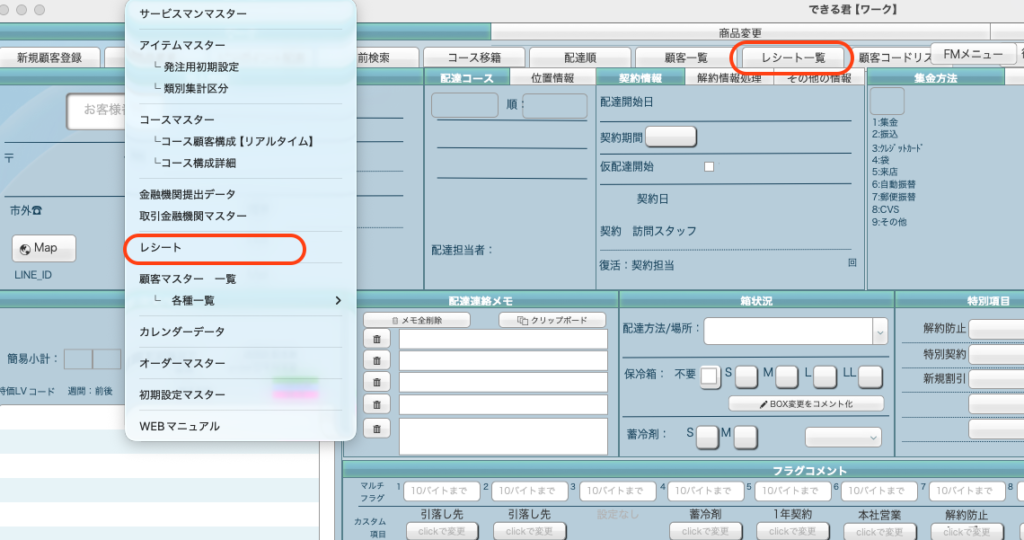Toggle the 仮配達開始 checkbox
The image size is (1024, 540).
709,167
